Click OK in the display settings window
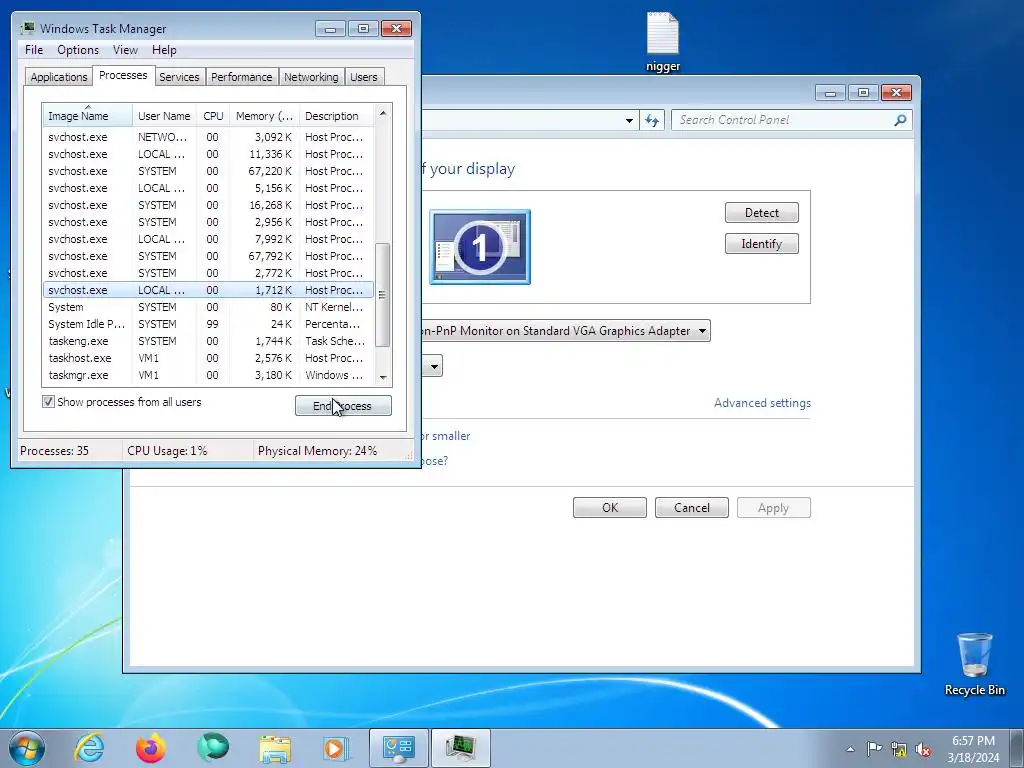1024x768 pixels. (x=610, y=508)
